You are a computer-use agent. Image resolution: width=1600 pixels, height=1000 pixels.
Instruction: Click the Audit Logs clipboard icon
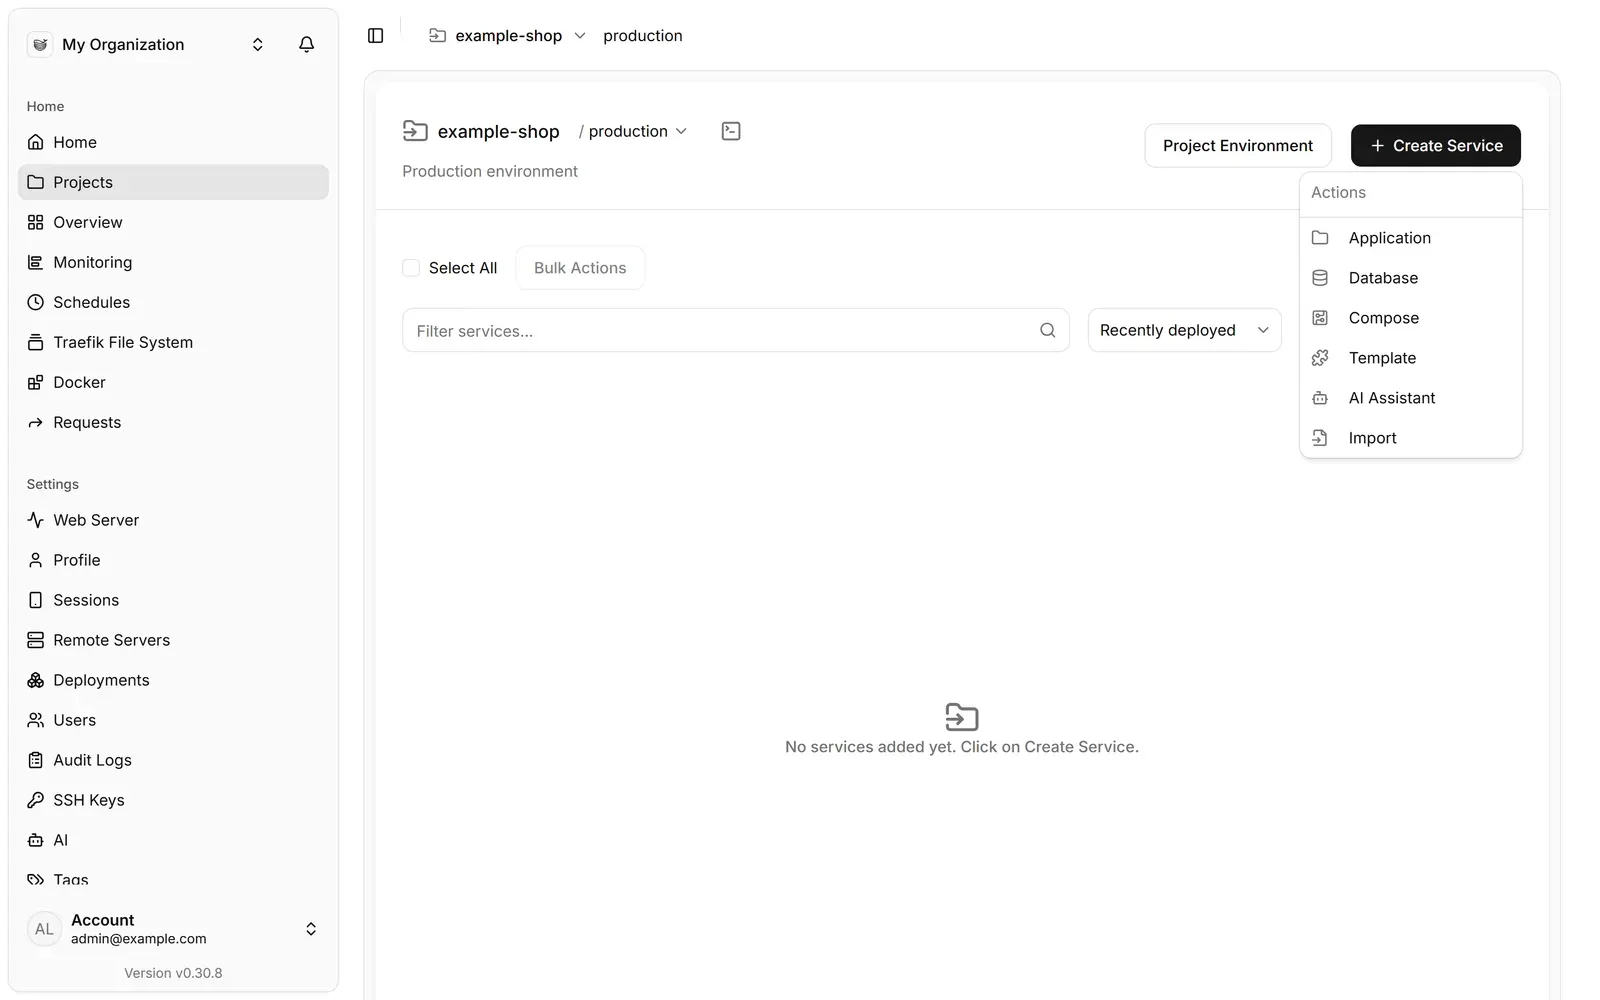pyautogui.click(x=36, y=760)
